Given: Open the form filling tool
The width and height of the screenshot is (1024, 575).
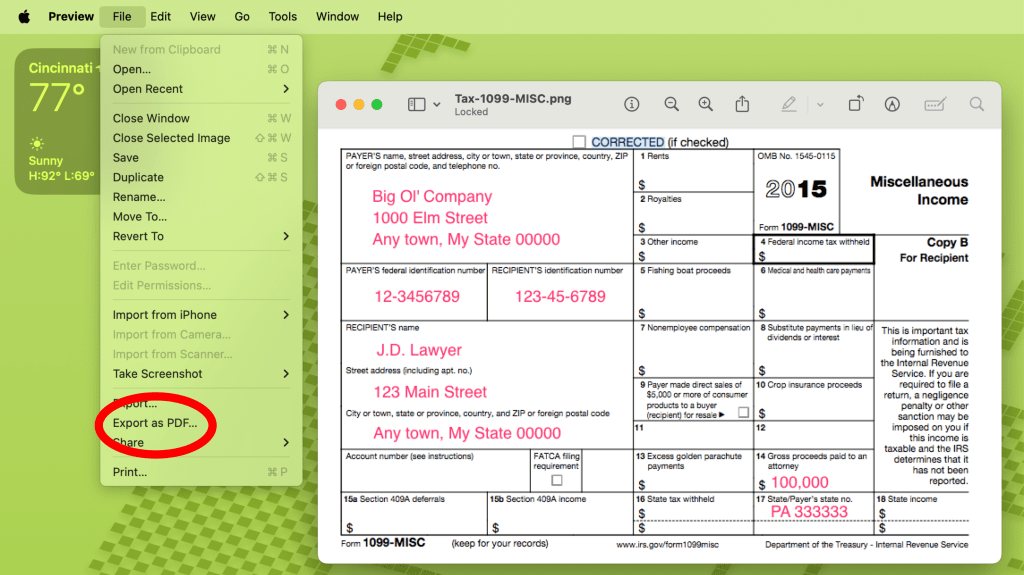Looking at the screenshot, I should 935,104.
